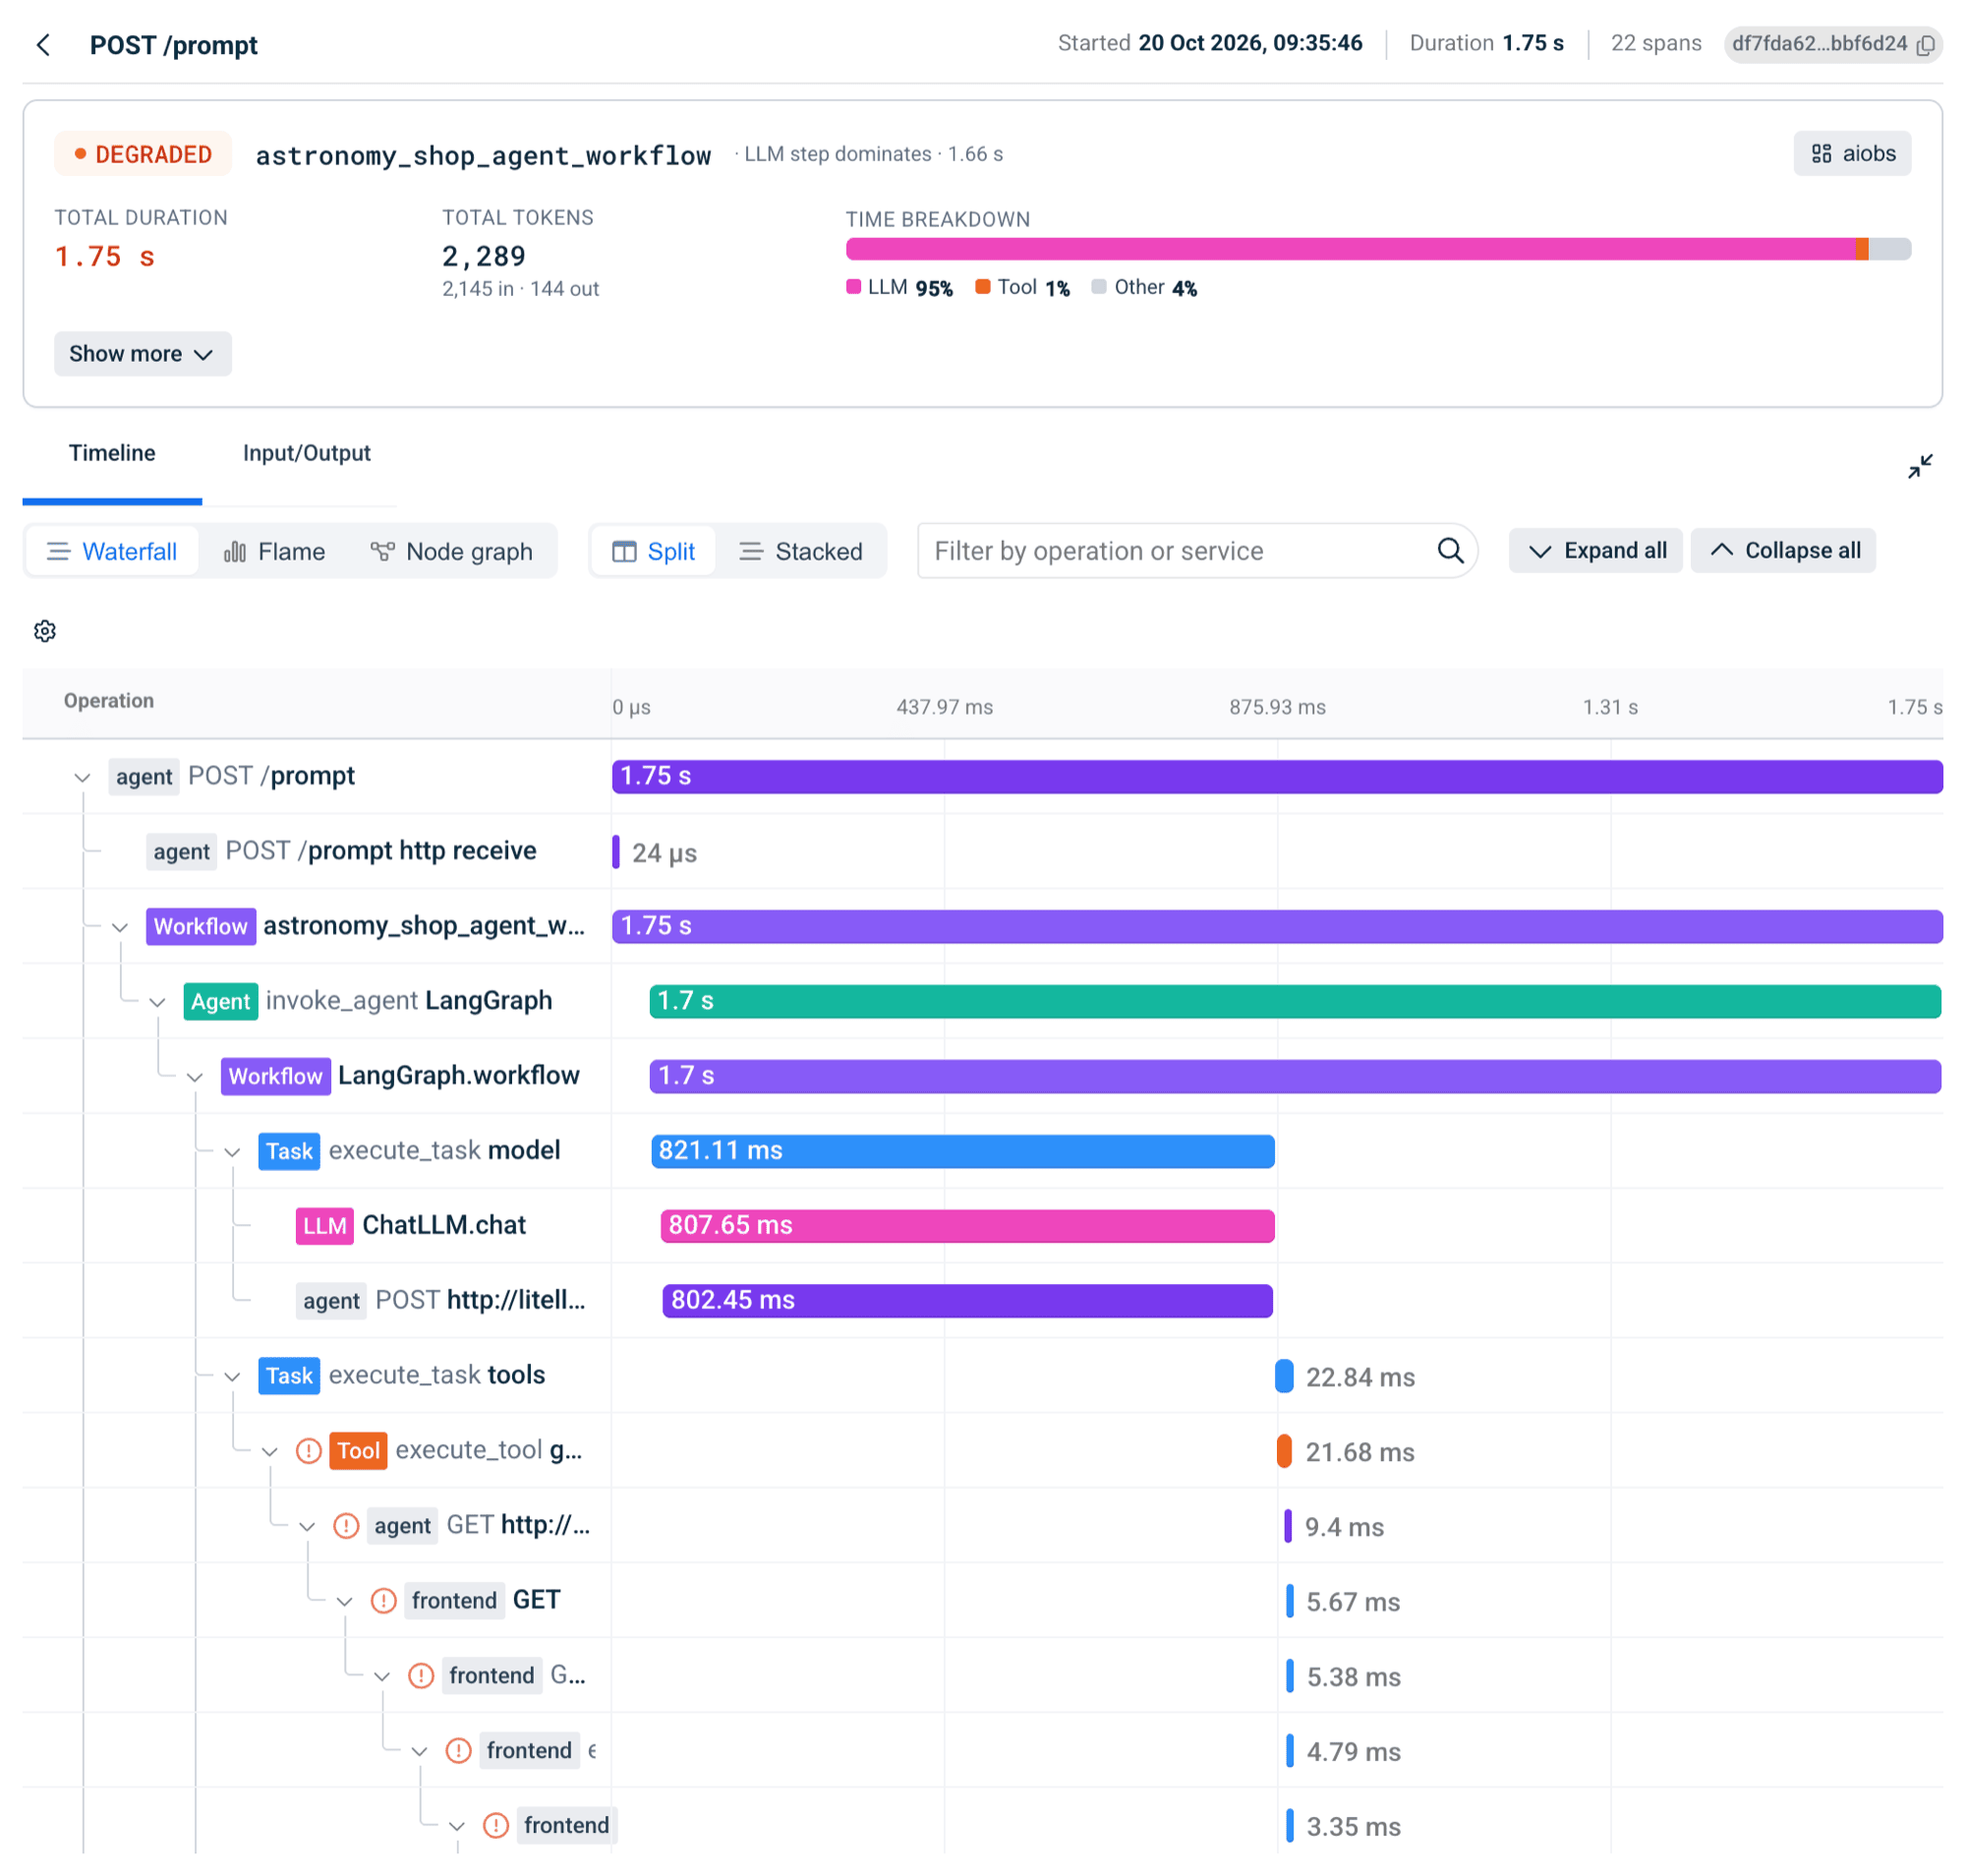
Task: Select the Timeline tab
Action: click(112, 453)
